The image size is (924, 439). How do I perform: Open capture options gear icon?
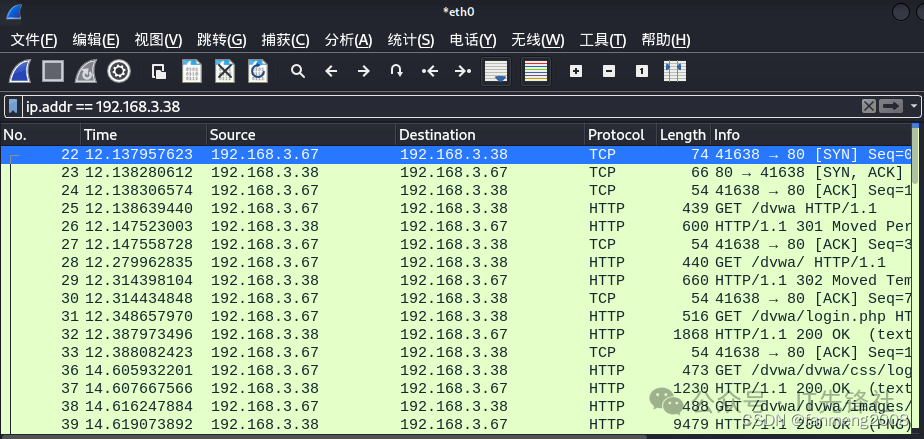[119, 71]
